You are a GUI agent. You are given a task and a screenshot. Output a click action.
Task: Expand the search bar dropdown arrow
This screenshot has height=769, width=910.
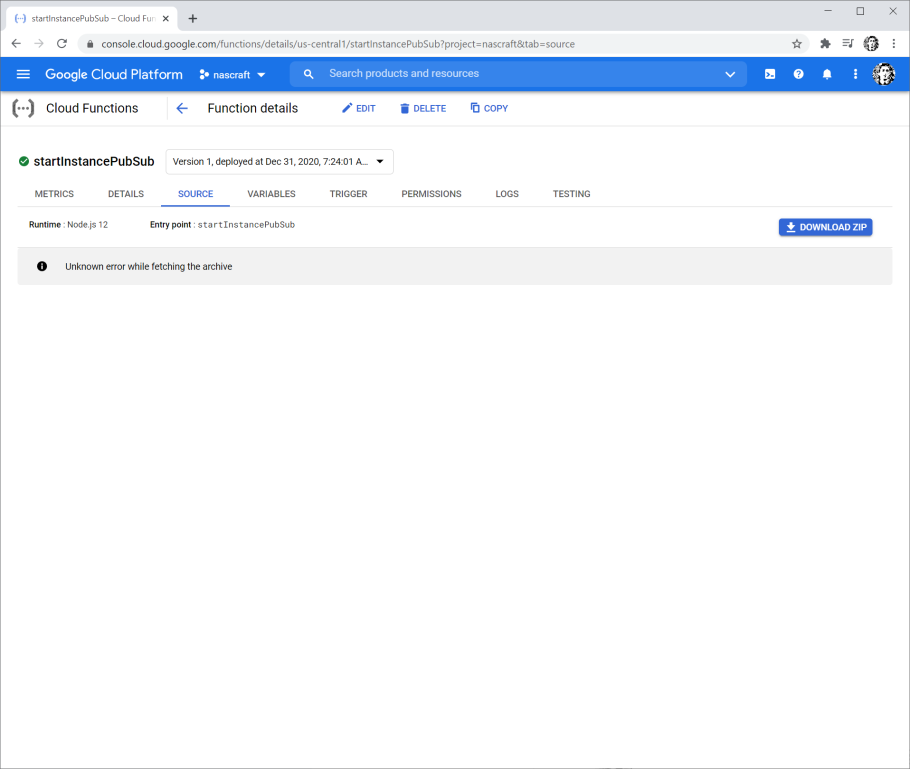click(x=730, y=74)
